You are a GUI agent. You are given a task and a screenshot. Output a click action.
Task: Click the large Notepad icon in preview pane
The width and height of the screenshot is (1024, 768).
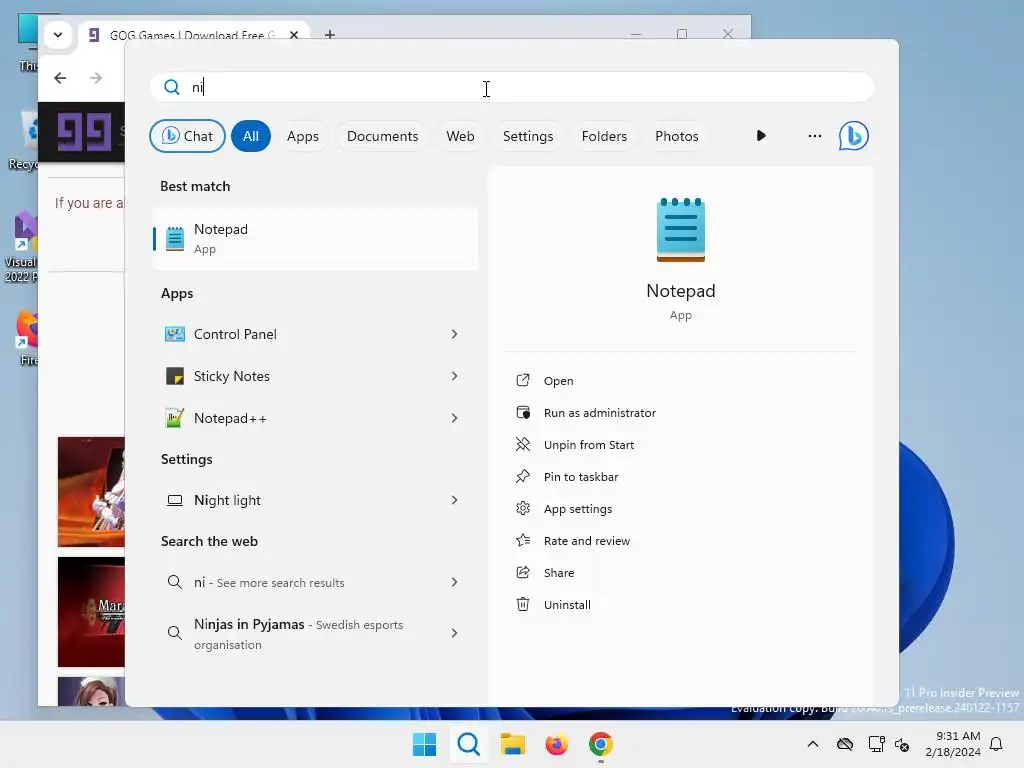680,230
